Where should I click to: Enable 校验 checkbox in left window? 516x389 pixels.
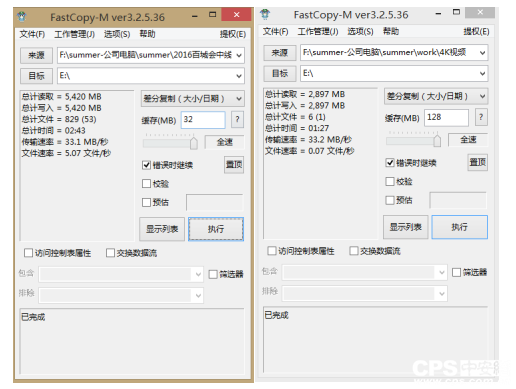[146, 184]
